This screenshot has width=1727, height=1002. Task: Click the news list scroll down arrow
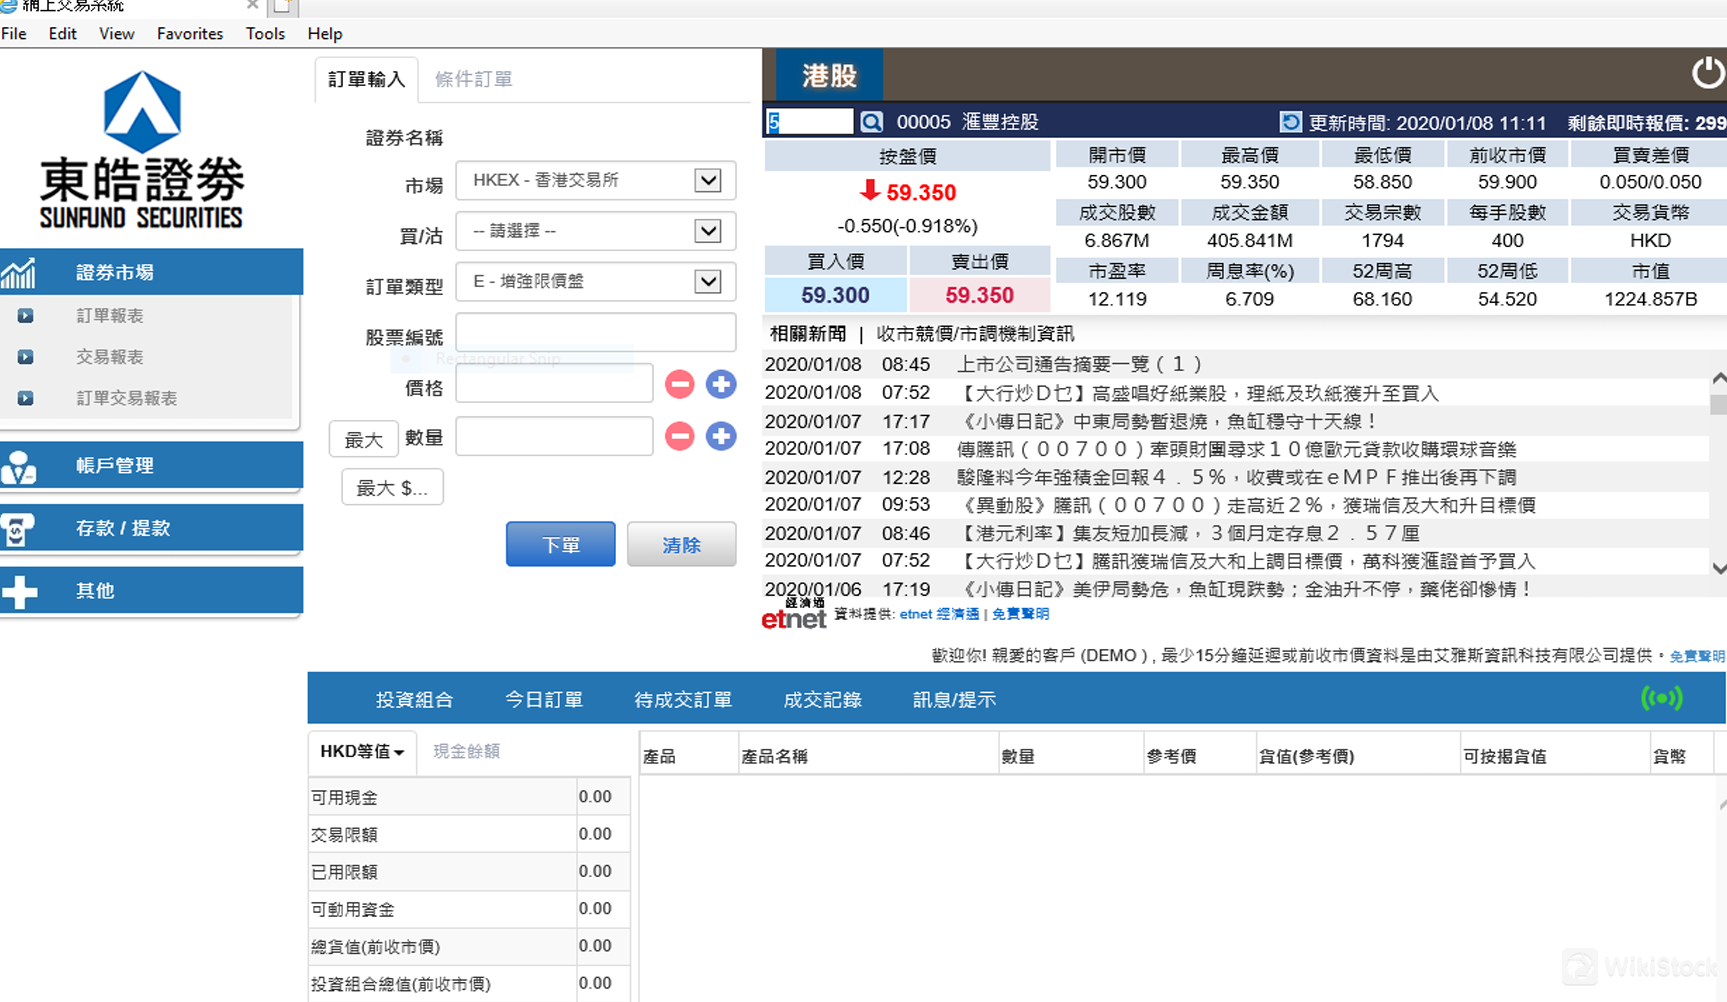(1719, 568)
